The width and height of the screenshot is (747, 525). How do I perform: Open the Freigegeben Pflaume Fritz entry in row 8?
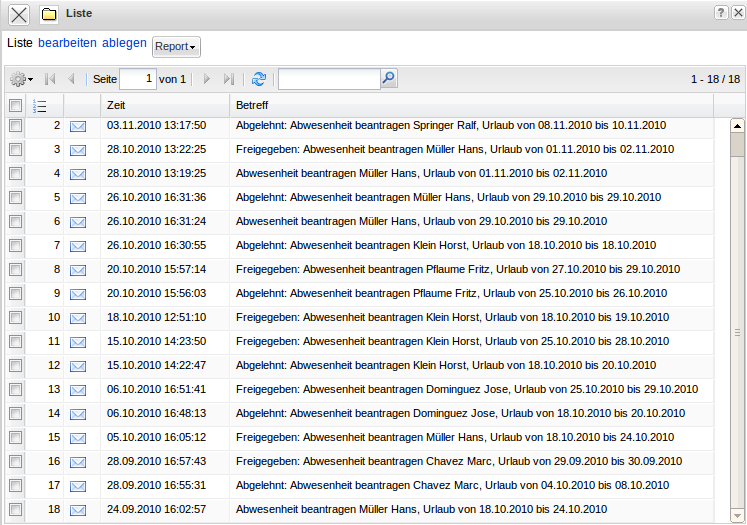coord(457,270)
